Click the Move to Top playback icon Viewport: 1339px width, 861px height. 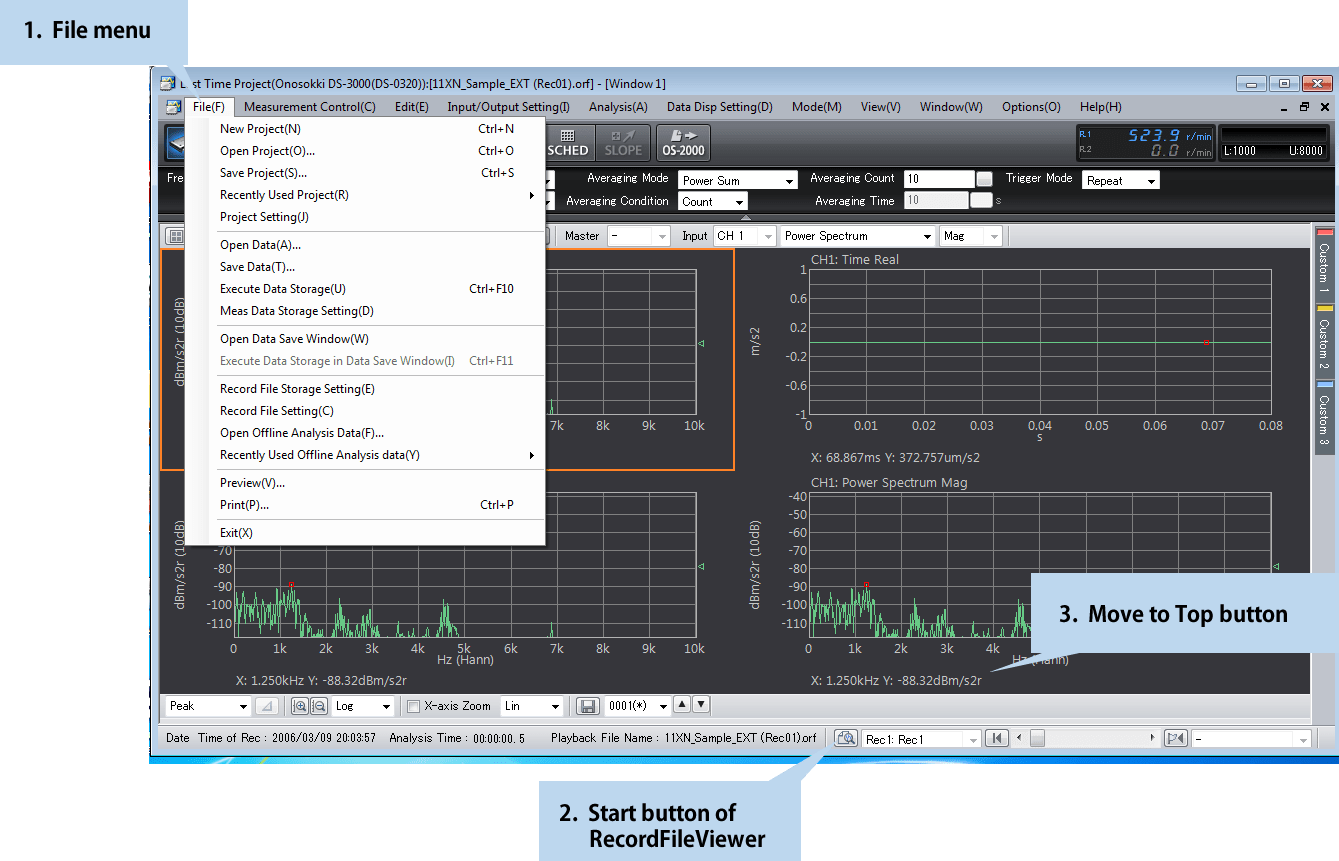coord(996,738)
